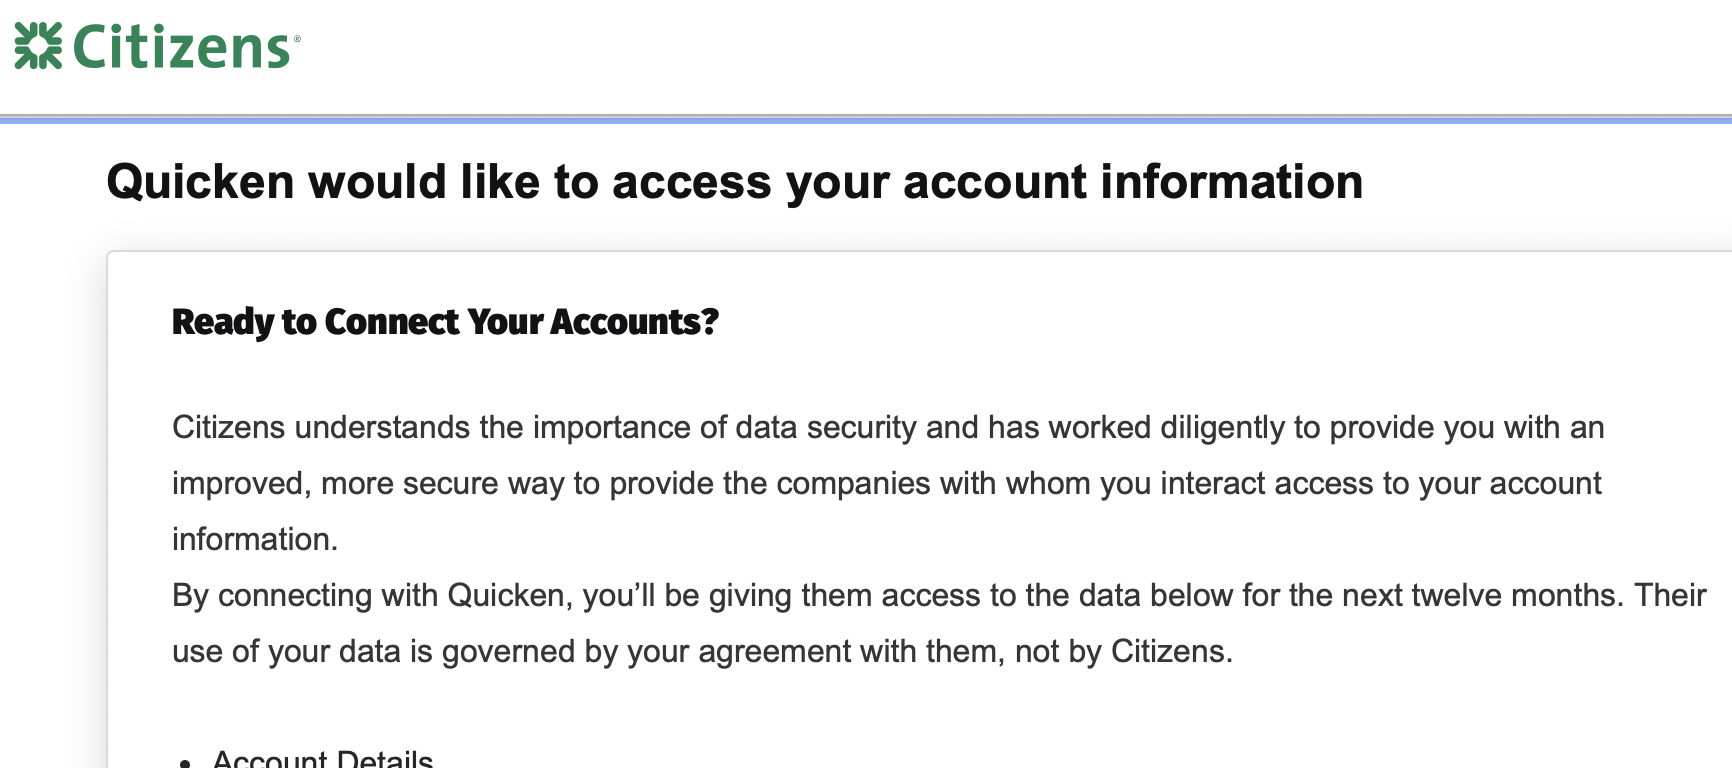Click the white header area right of logo
Image resolution: width=1732 pixels, height=768 pixels.
(x=1000, y=50)
